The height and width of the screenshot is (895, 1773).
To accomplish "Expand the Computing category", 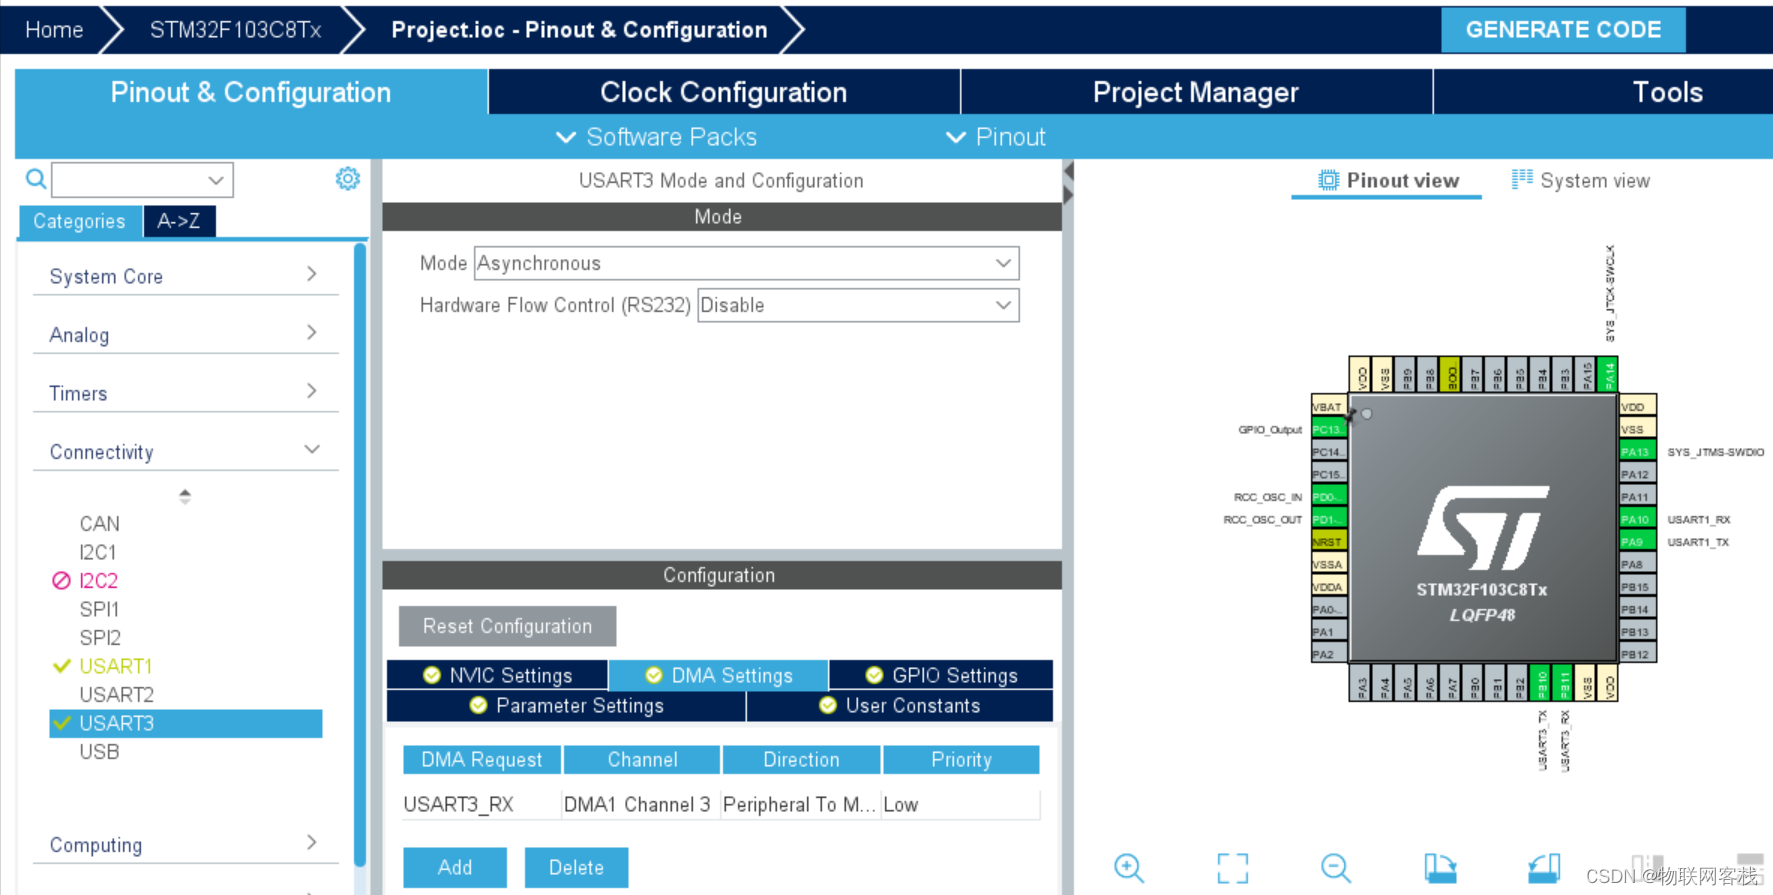I will (186, 844).
